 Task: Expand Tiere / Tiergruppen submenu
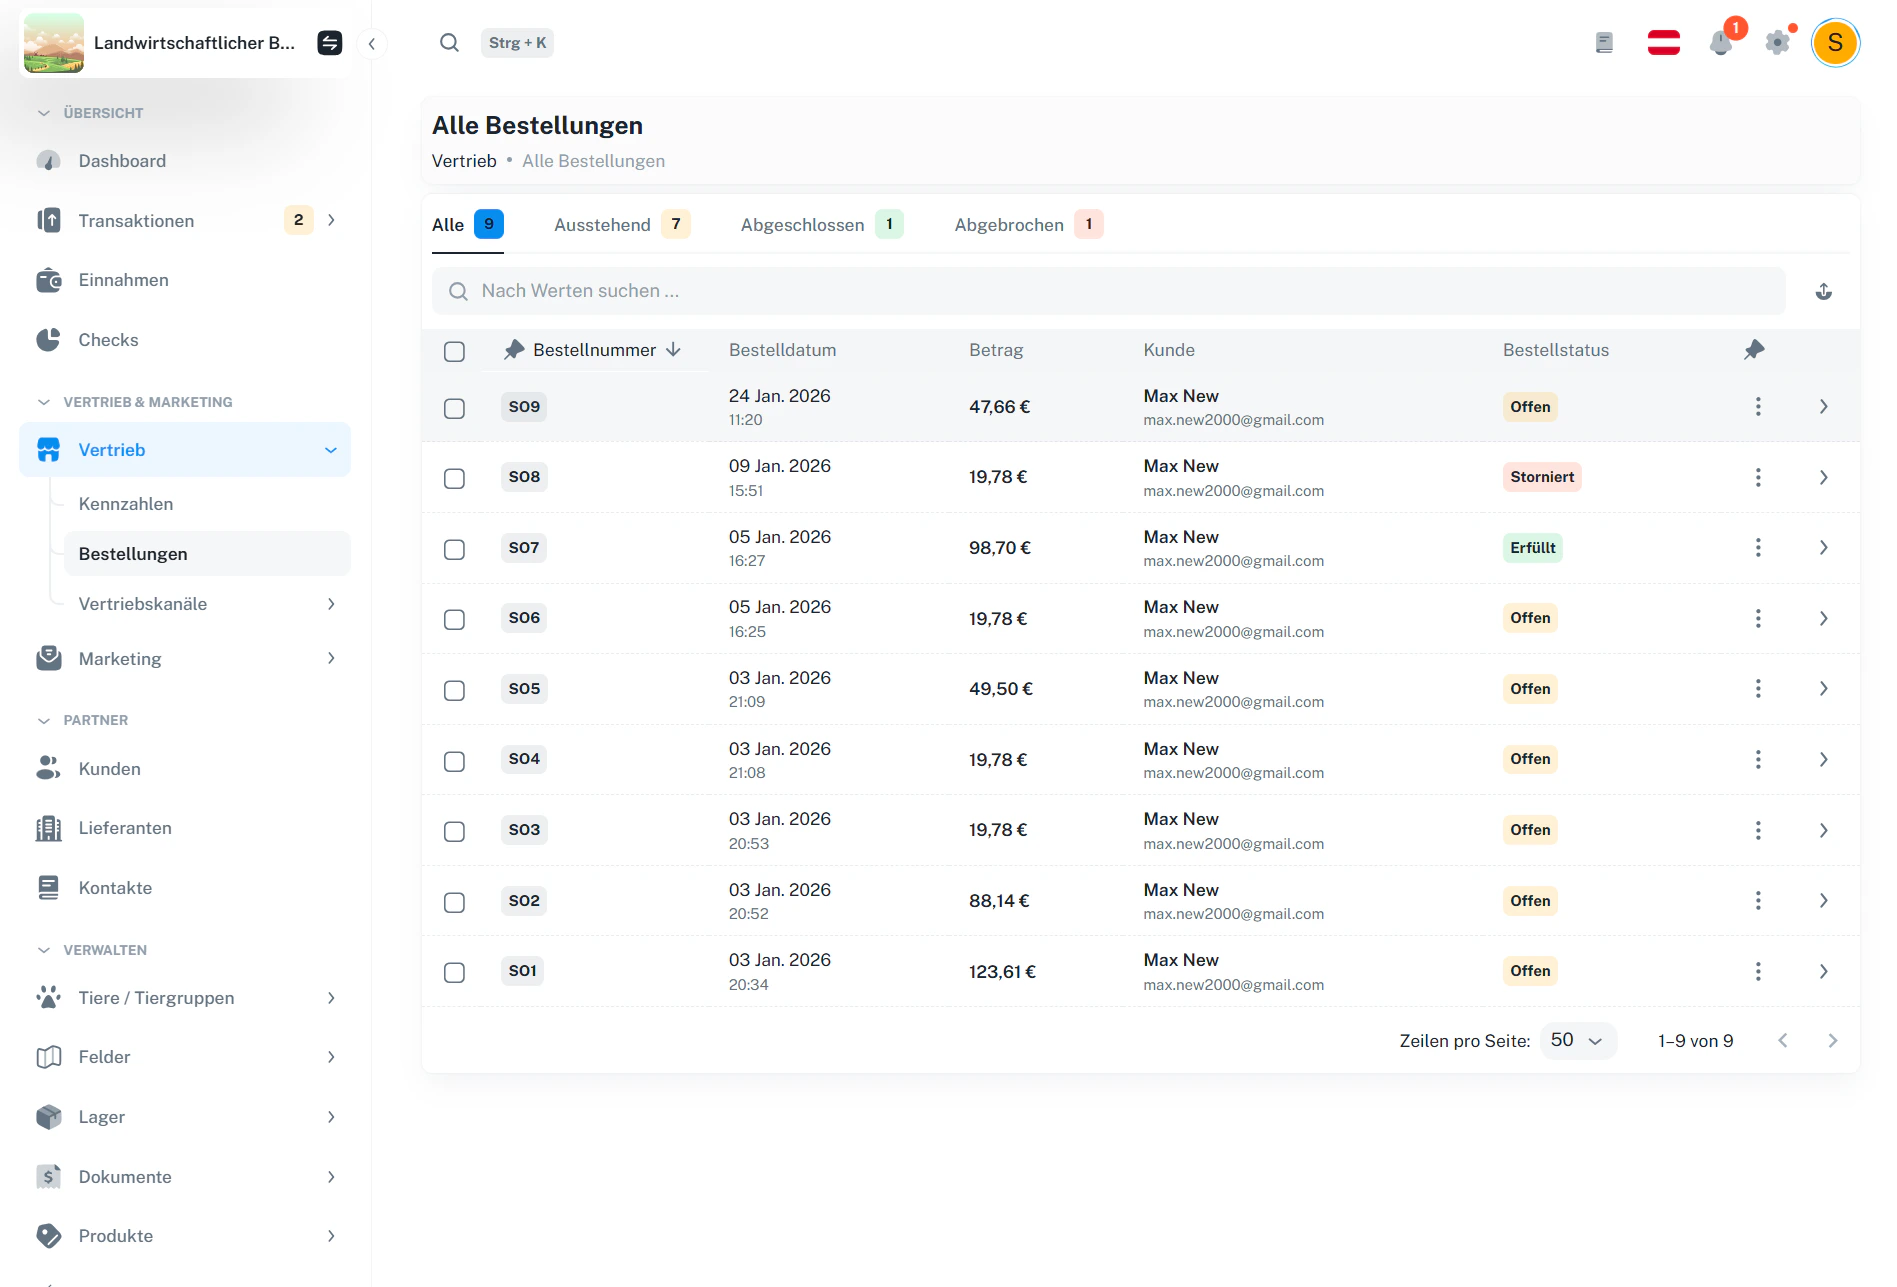pos(331,998)
